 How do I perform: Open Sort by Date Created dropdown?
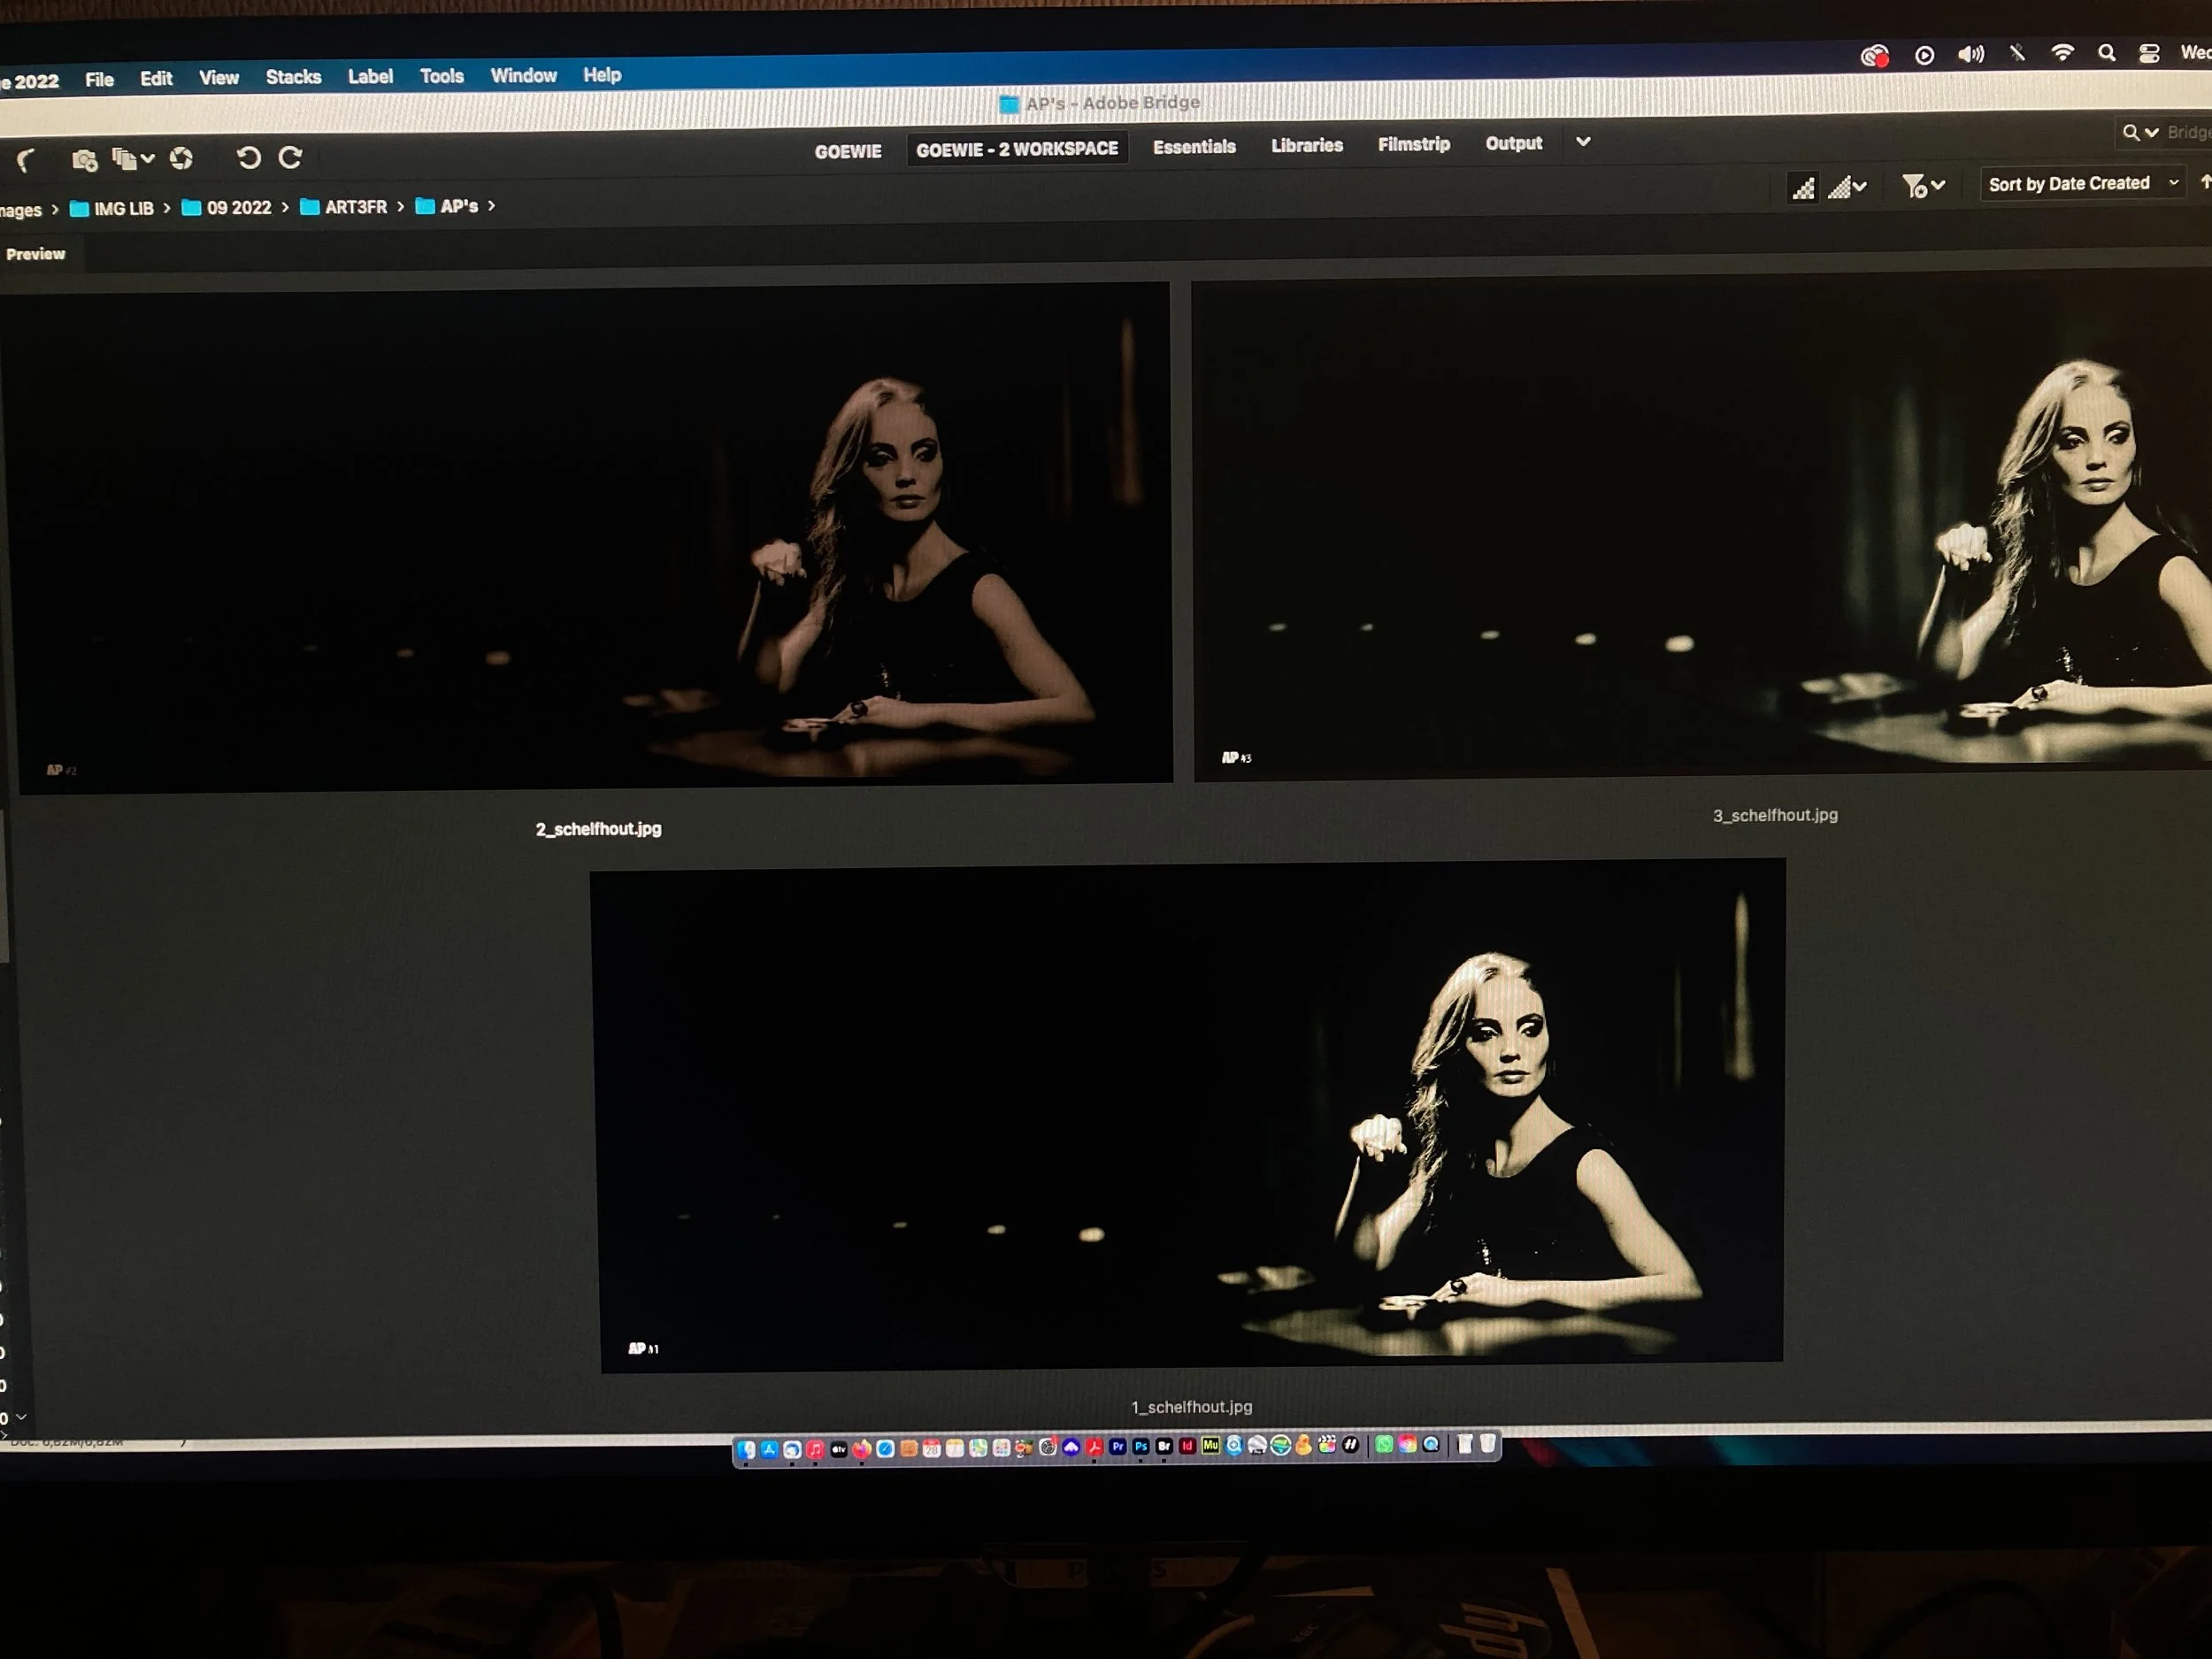click(2080, 183)
